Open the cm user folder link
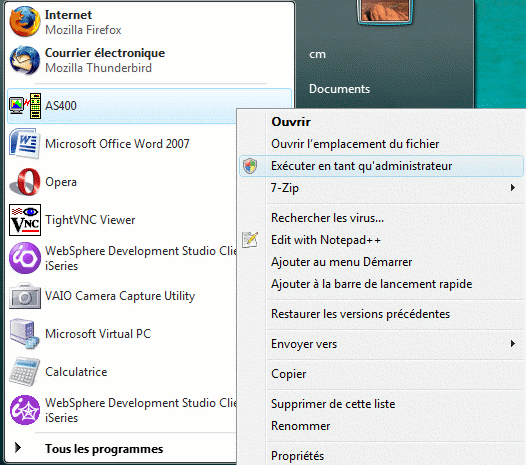526x465 pixels. click(x=317, y=54)
